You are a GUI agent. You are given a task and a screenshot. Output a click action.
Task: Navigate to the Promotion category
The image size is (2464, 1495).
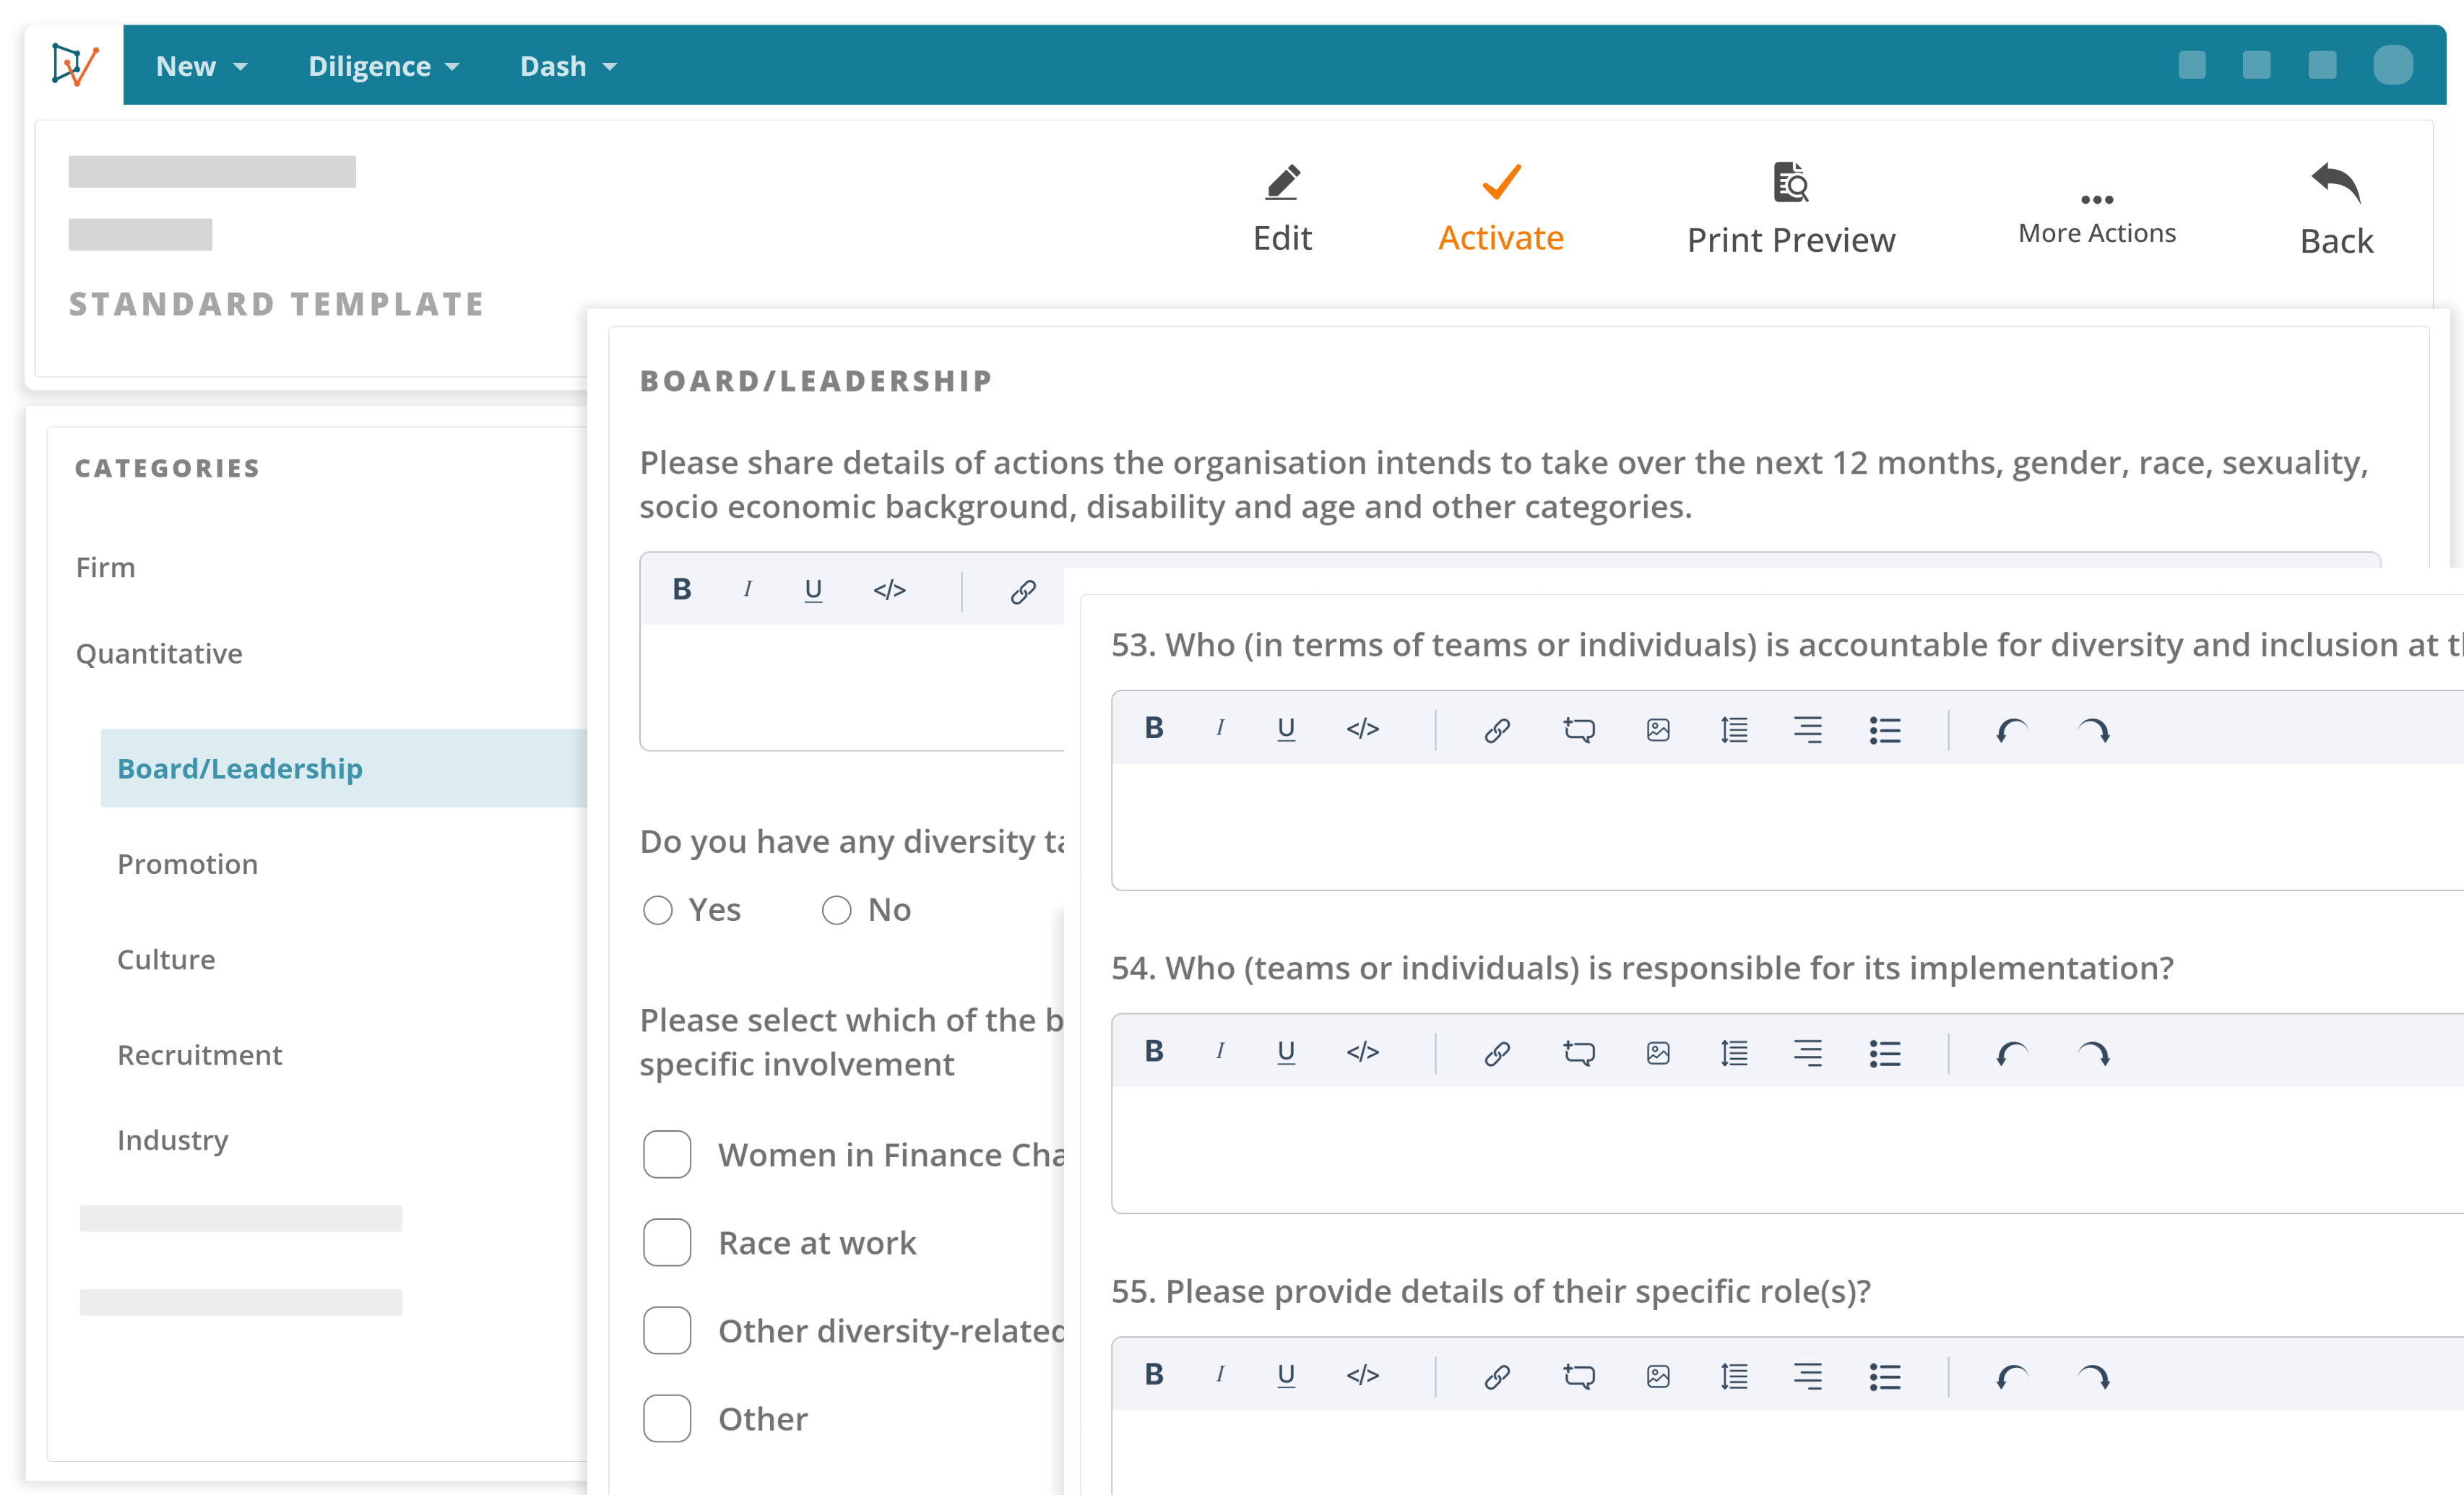click(186, 864)
